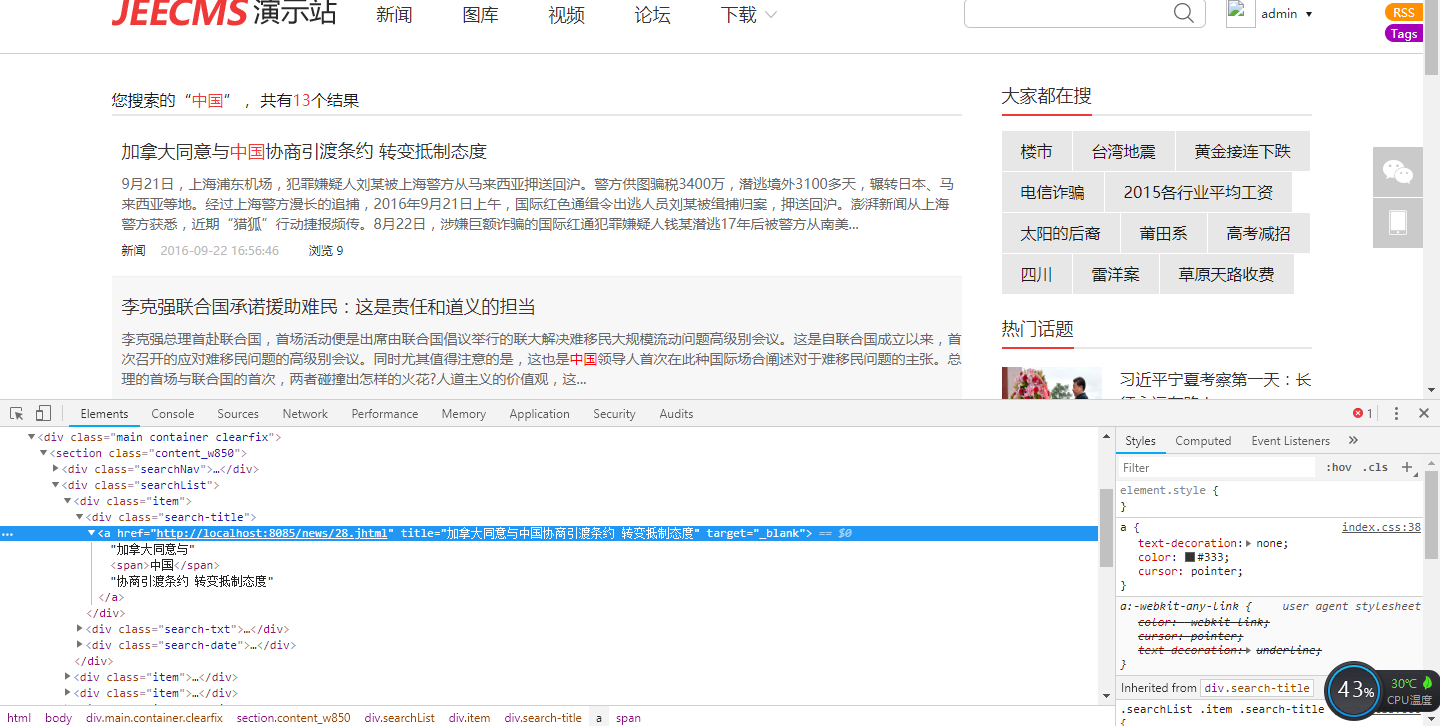The height and width of the screenshot is (726, 1440).
Task: Click the mobile phone icon on sidebar
Action: (1397, 222)
